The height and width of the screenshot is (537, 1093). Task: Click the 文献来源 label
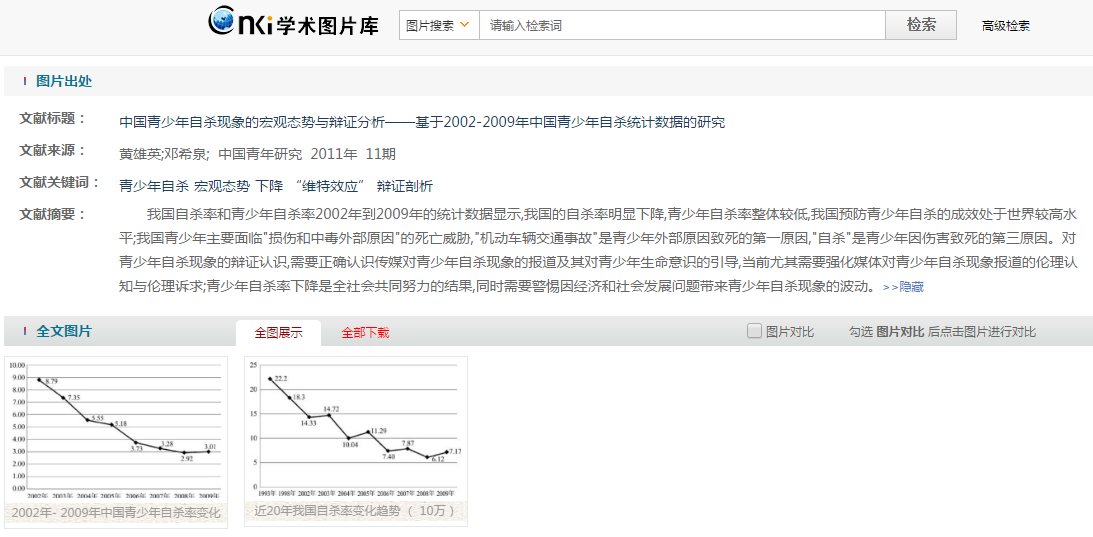[x=52, y=150]
